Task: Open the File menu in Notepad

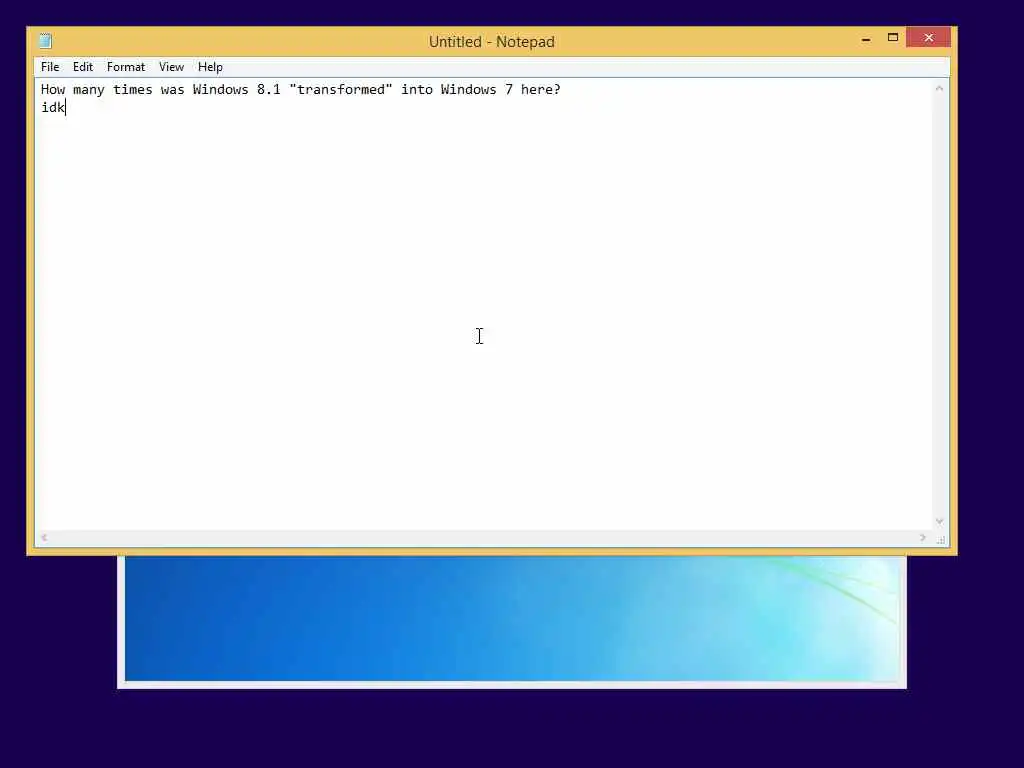Action: click(x=50, y=67)
